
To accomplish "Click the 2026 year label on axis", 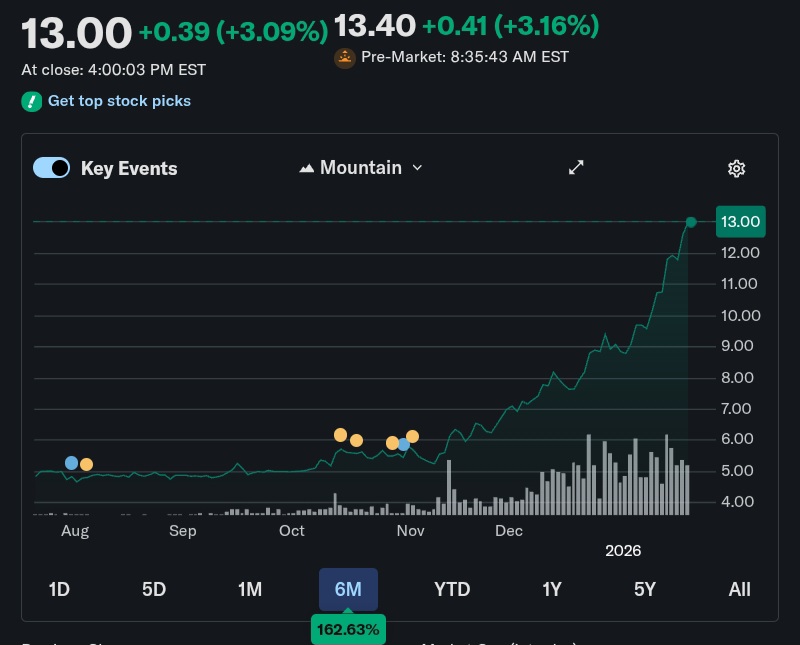I will 623,551.
